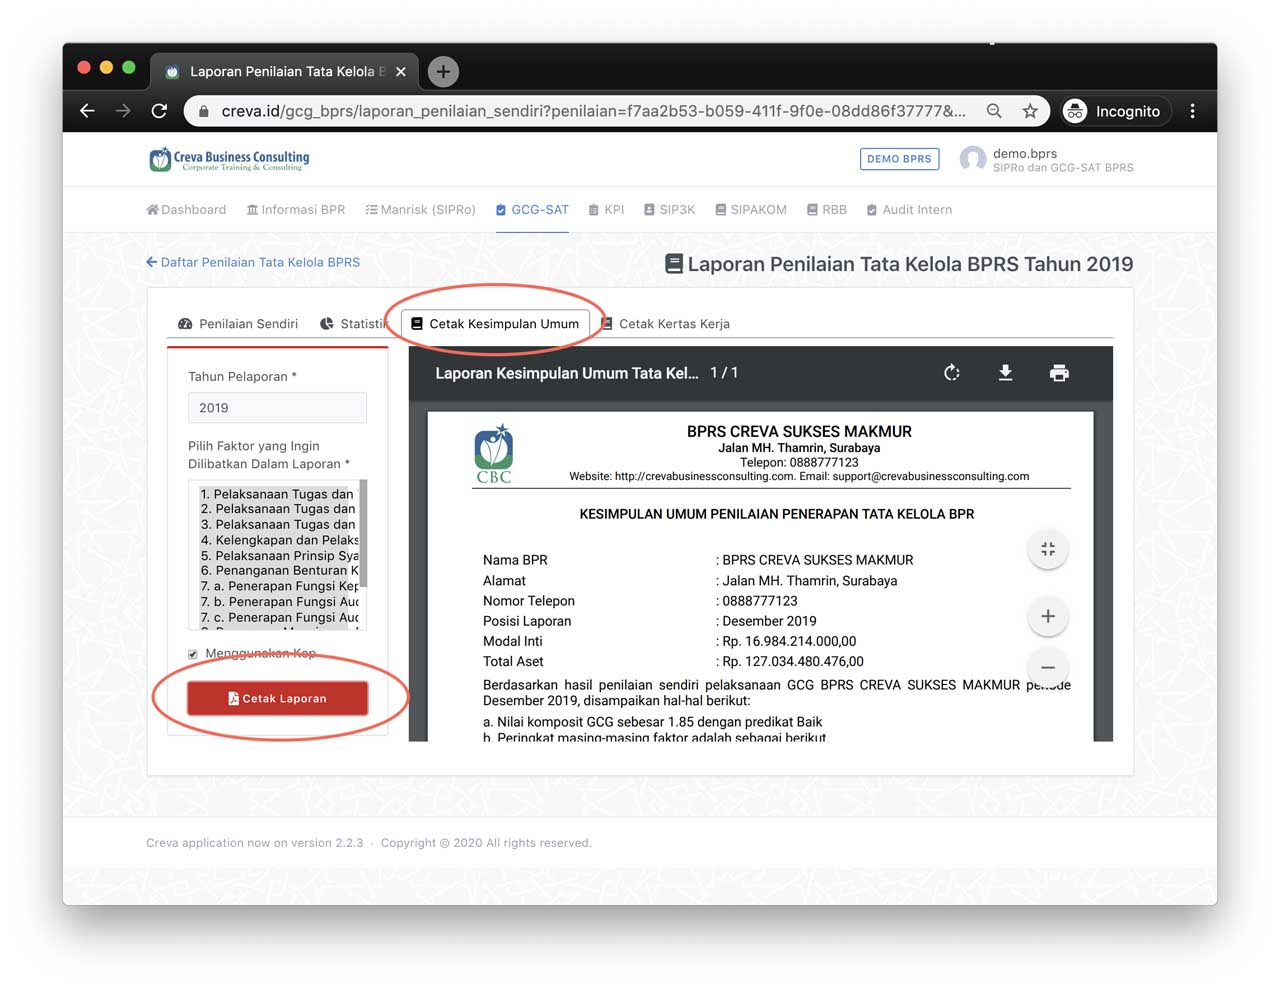Select Cetak Kesimpulan Umum tab

point(495,324)
